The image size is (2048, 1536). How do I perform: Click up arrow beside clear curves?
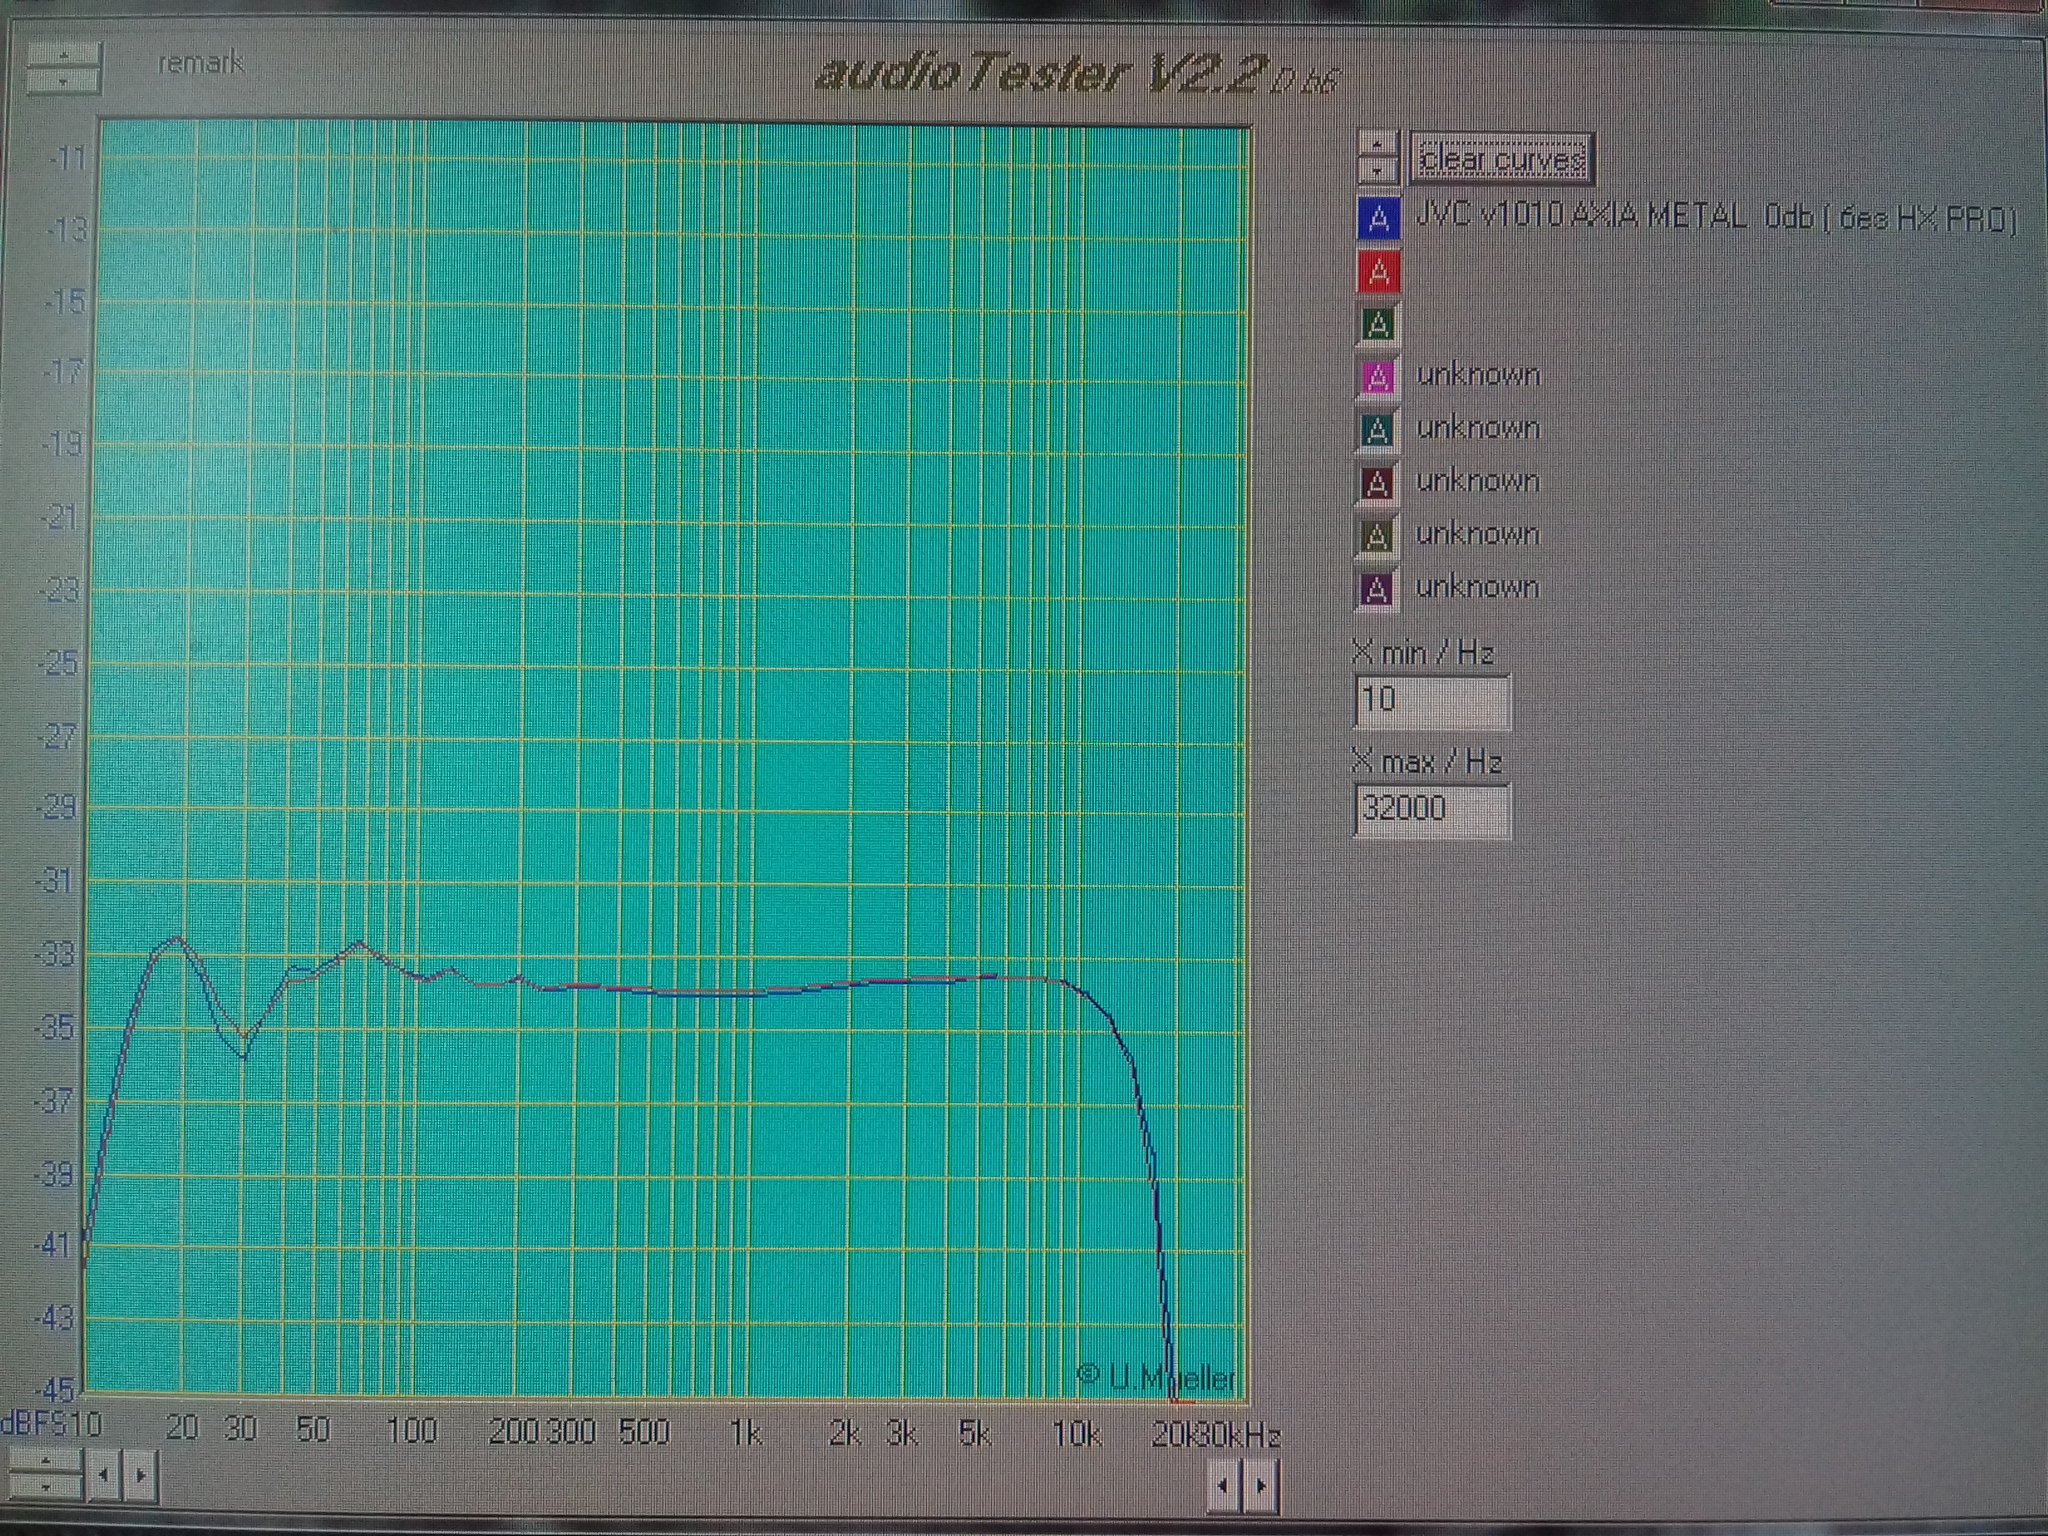(x=1378, y=142)
